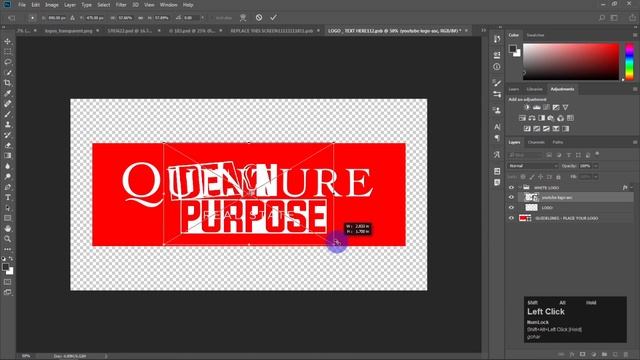Image resolution: width=640 pixels, height=360 pixels.
Task: Click the toolbar foreground color swatch
Action: [x=5, y=267]
